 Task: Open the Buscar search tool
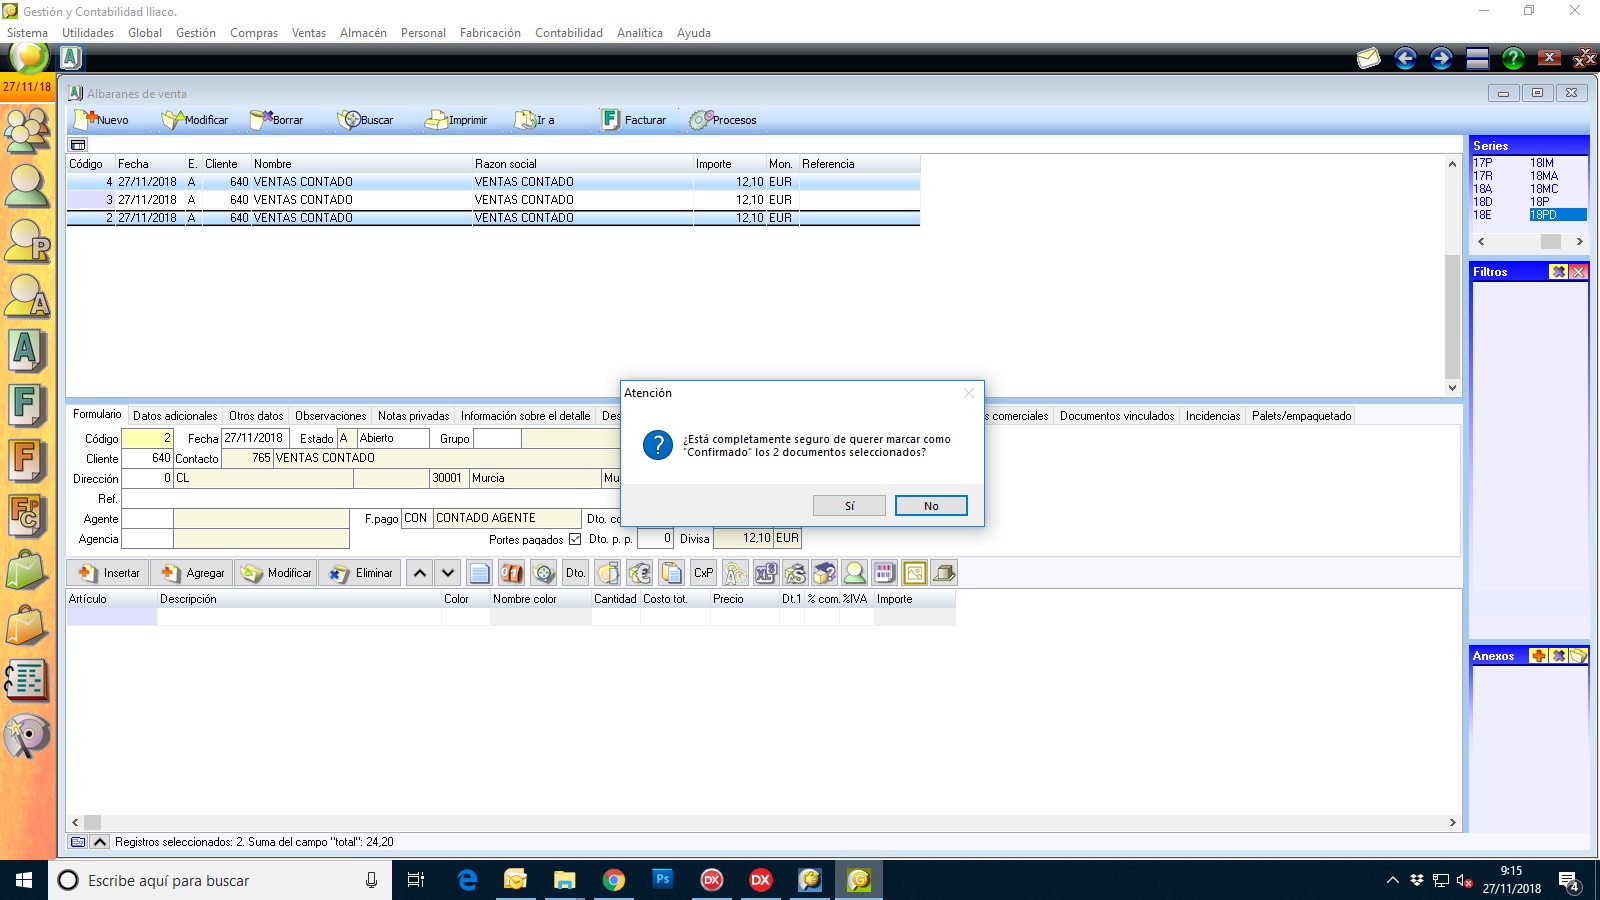[365, 120]
